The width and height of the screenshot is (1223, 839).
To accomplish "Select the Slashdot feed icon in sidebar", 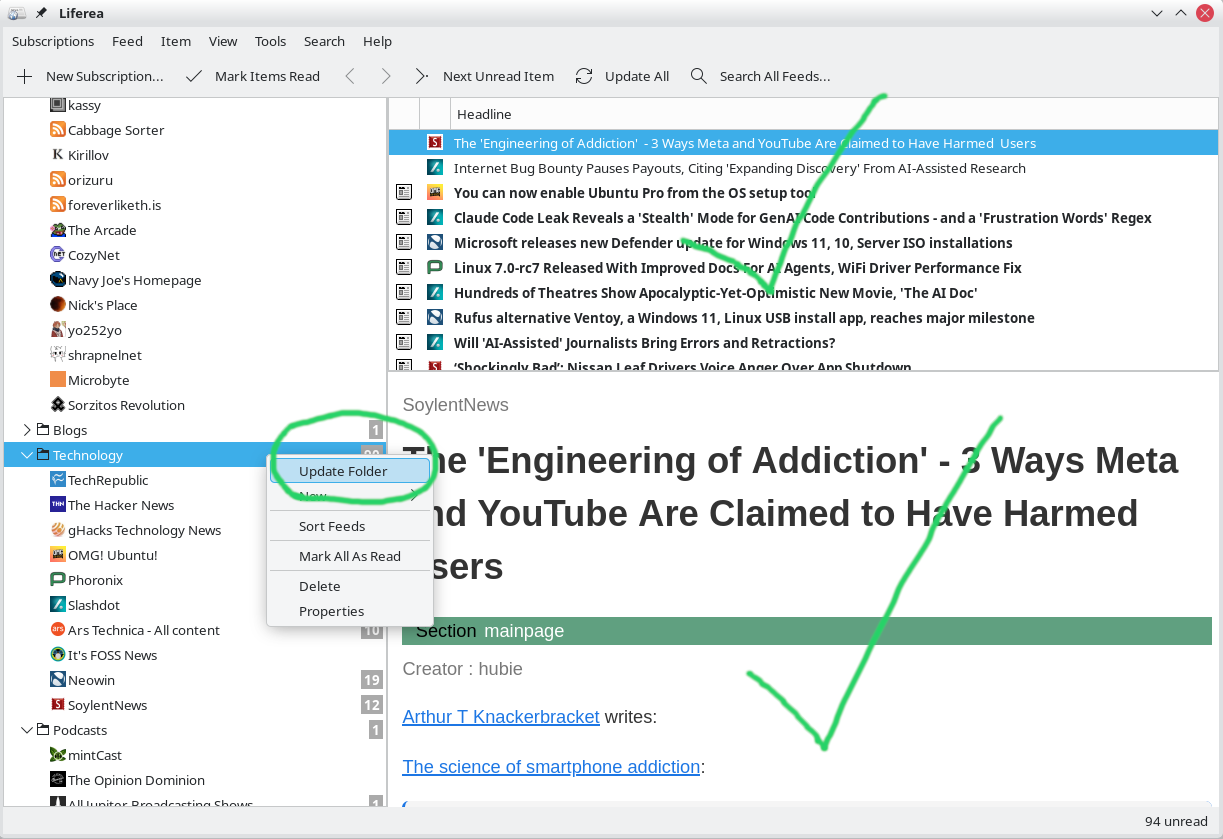I will 59,605.
